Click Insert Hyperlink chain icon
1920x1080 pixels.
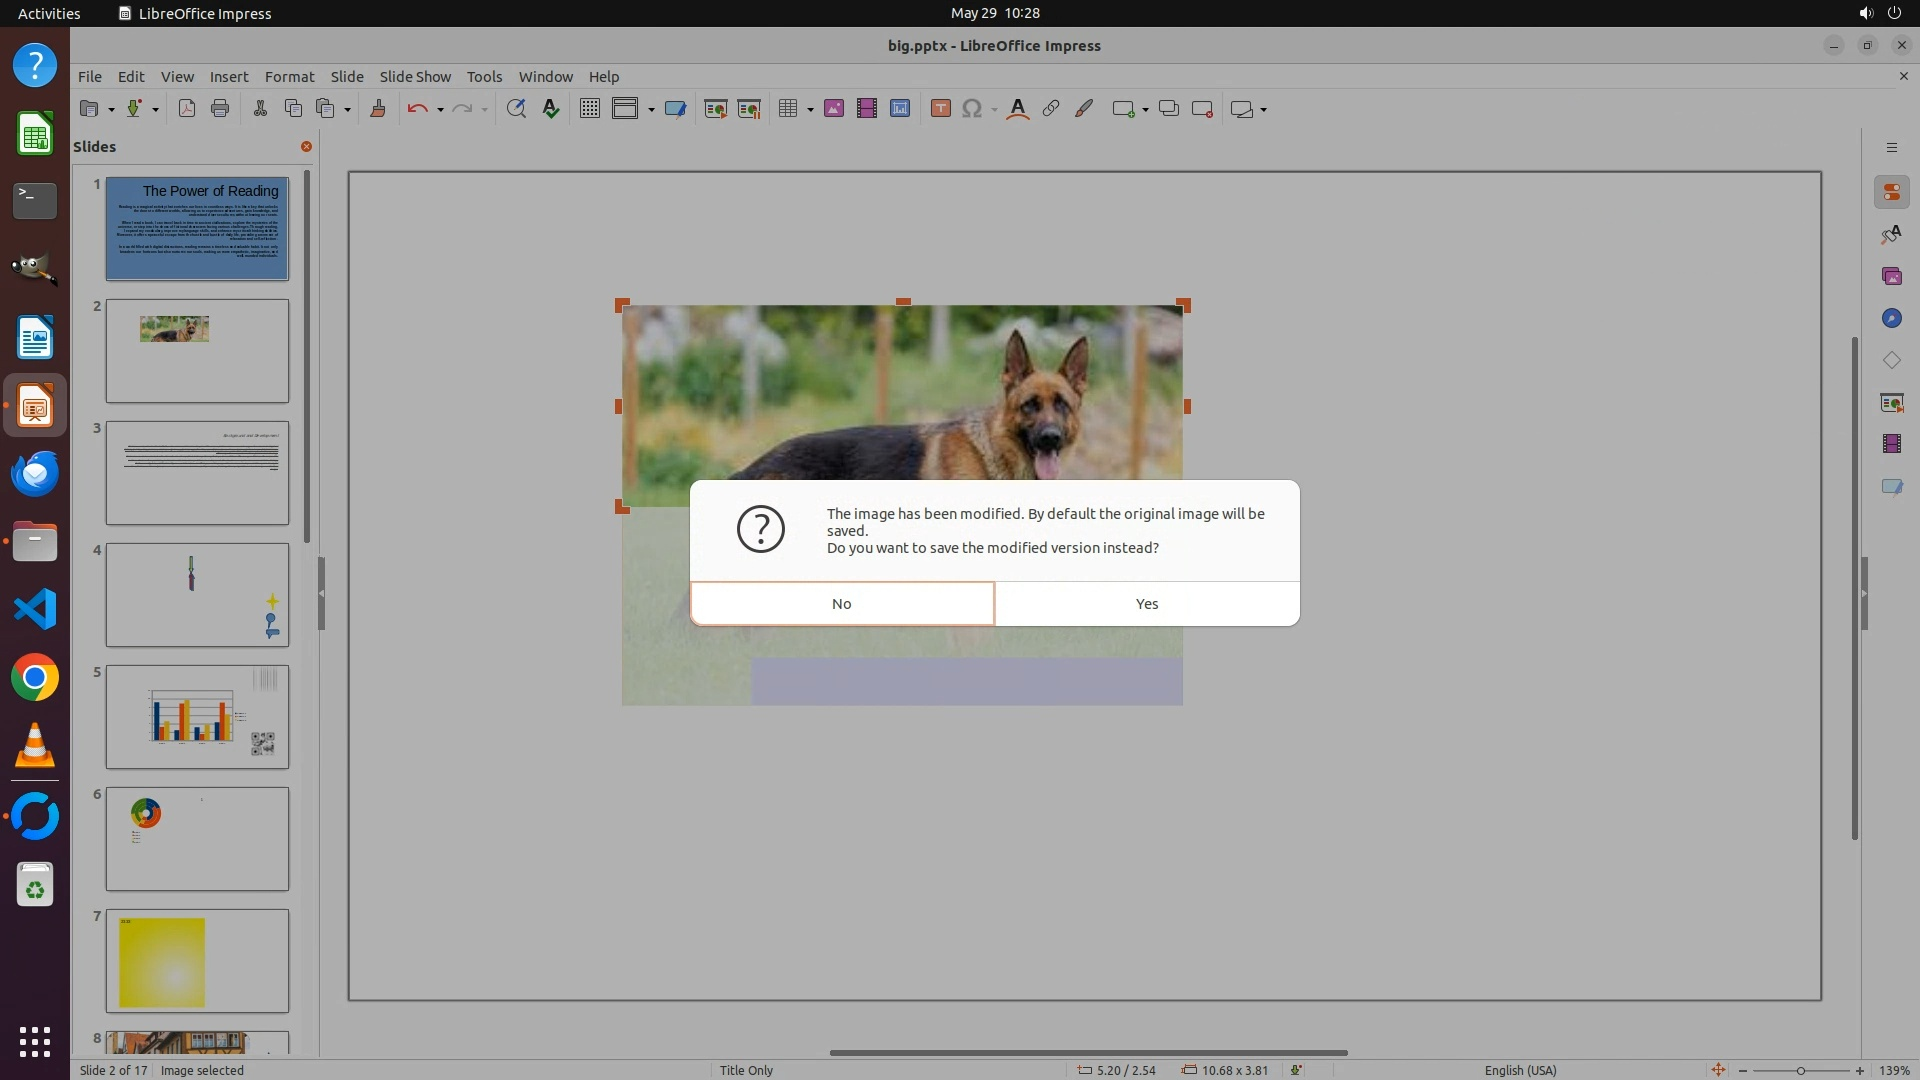(x=1051, y=109)
